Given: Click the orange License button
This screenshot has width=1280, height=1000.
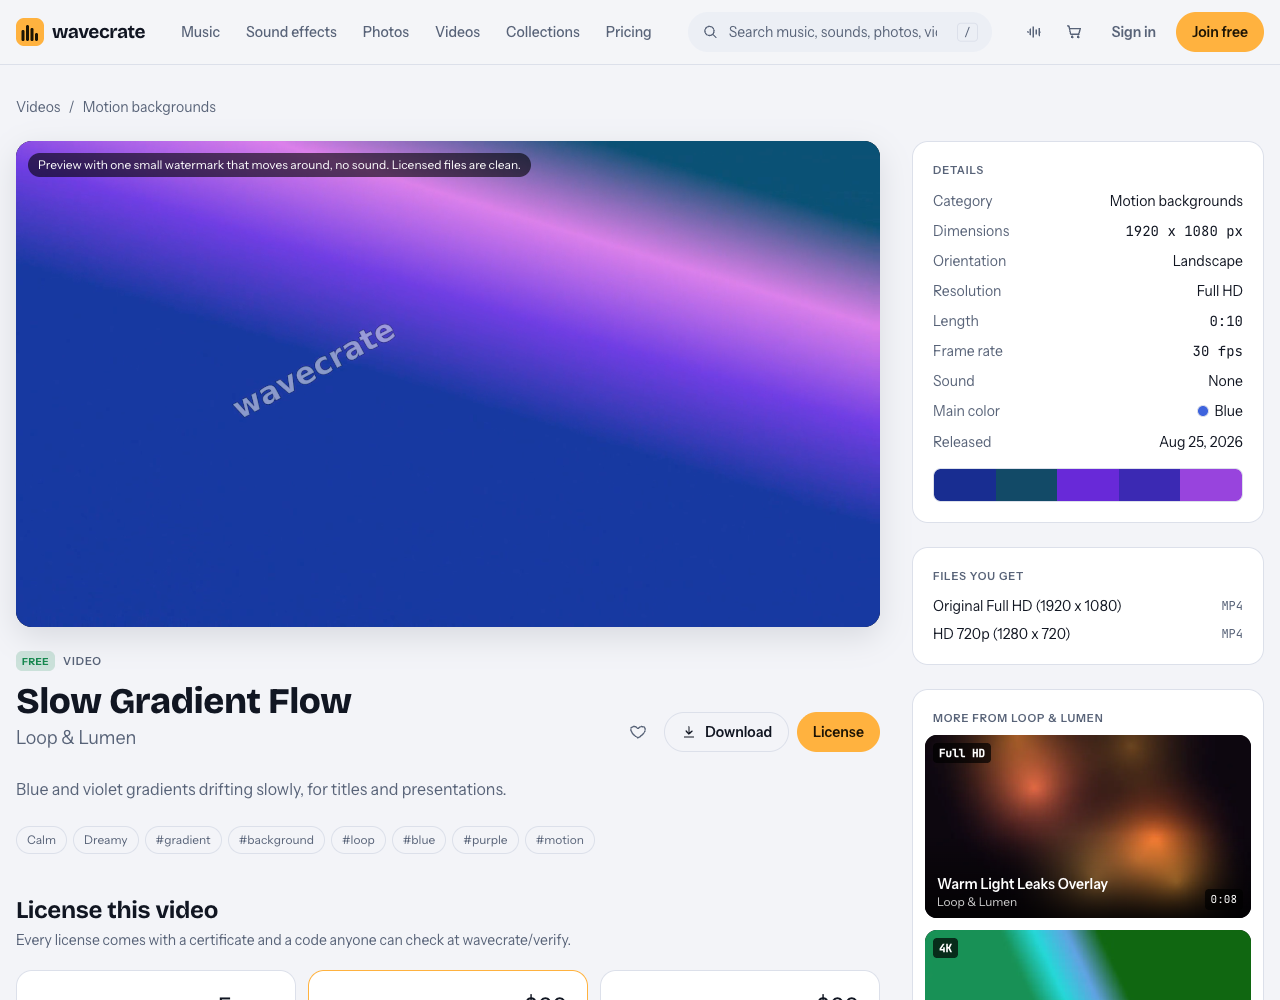Looking at the screenshot, I should 838,732.
